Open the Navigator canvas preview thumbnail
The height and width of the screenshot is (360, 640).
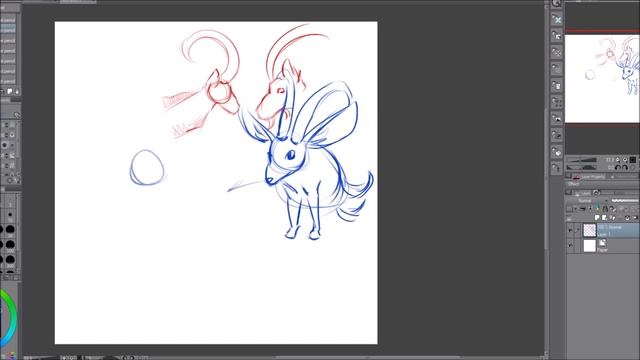(602, 78)
